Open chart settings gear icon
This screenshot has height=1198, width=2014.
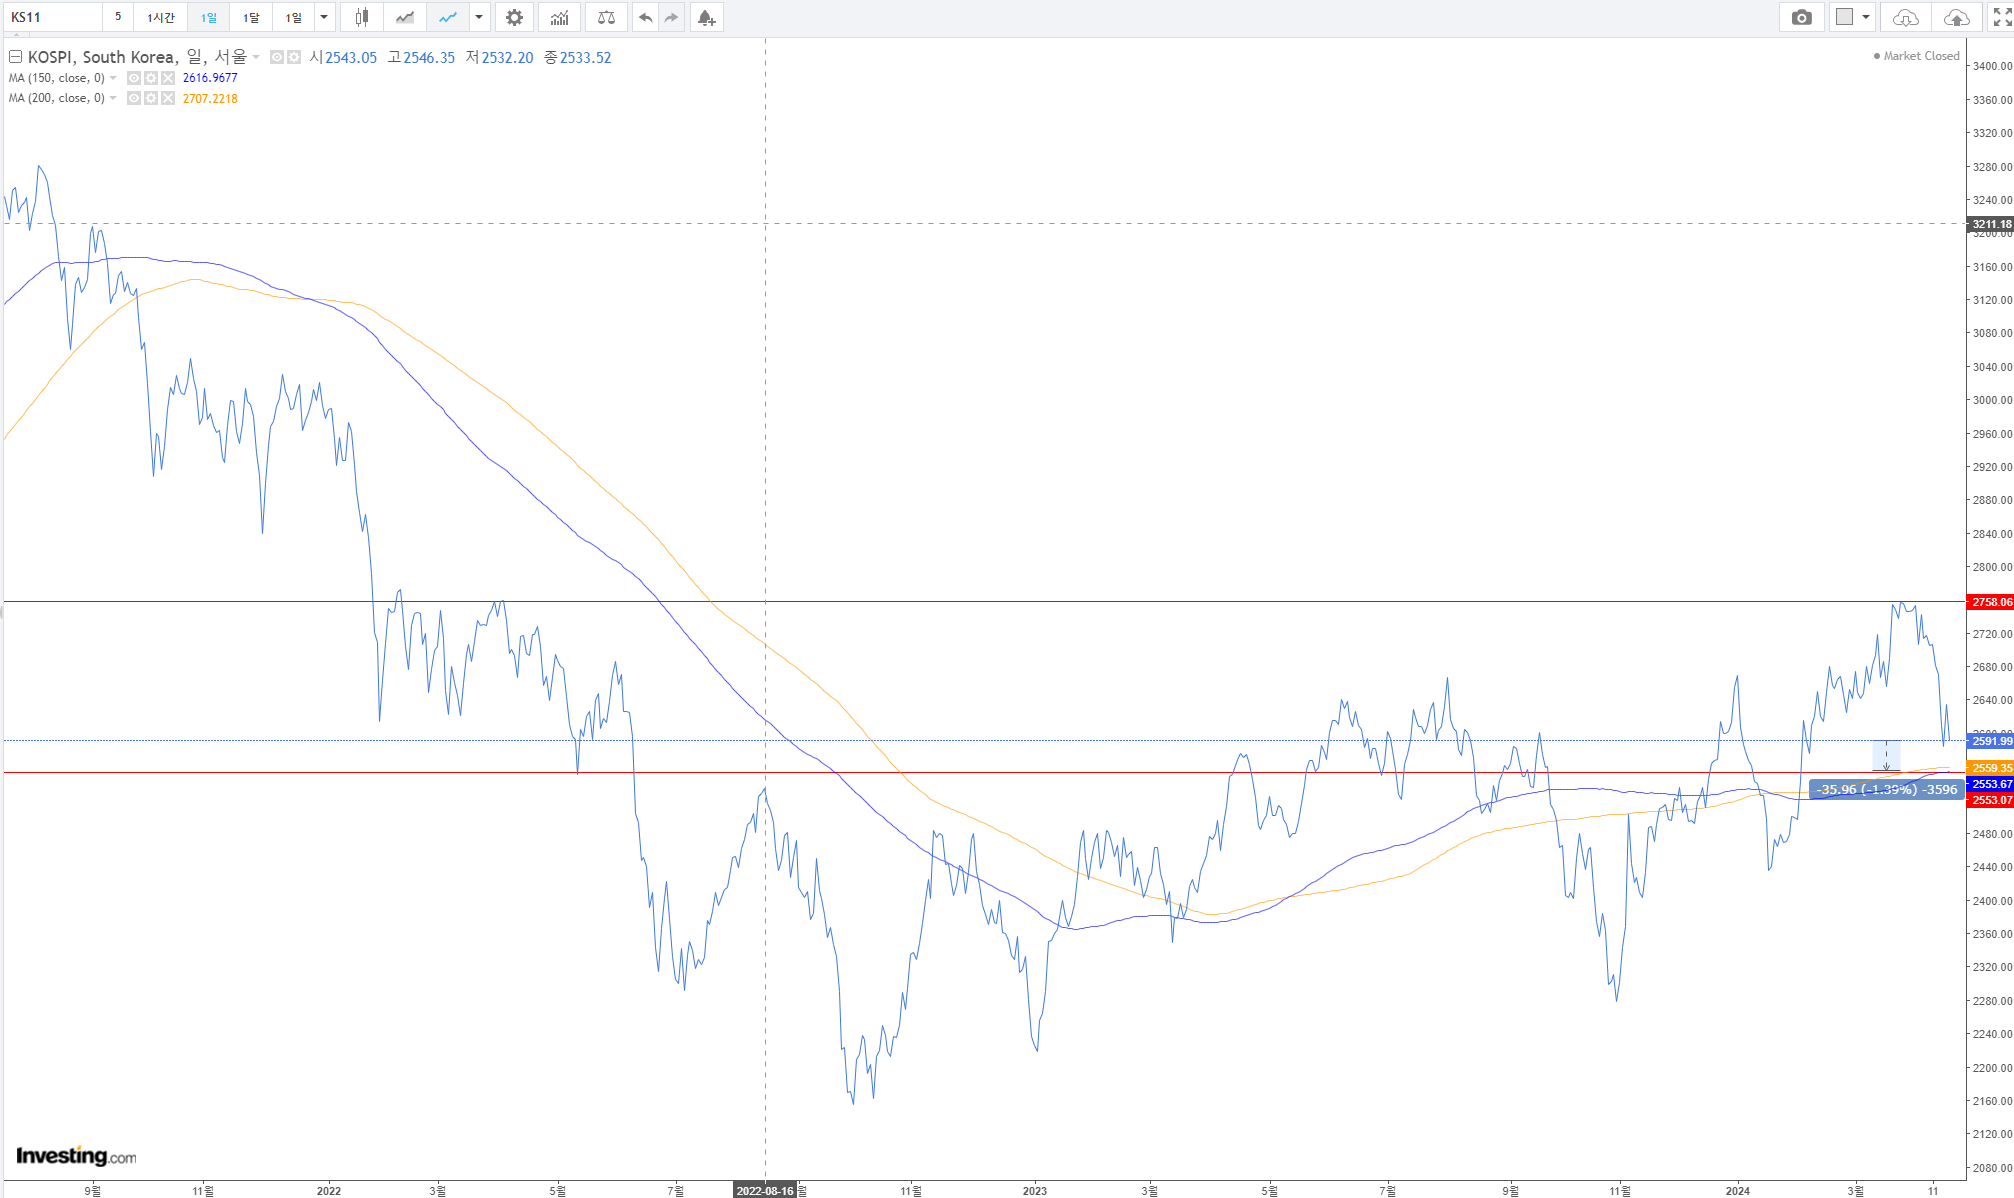514,17
